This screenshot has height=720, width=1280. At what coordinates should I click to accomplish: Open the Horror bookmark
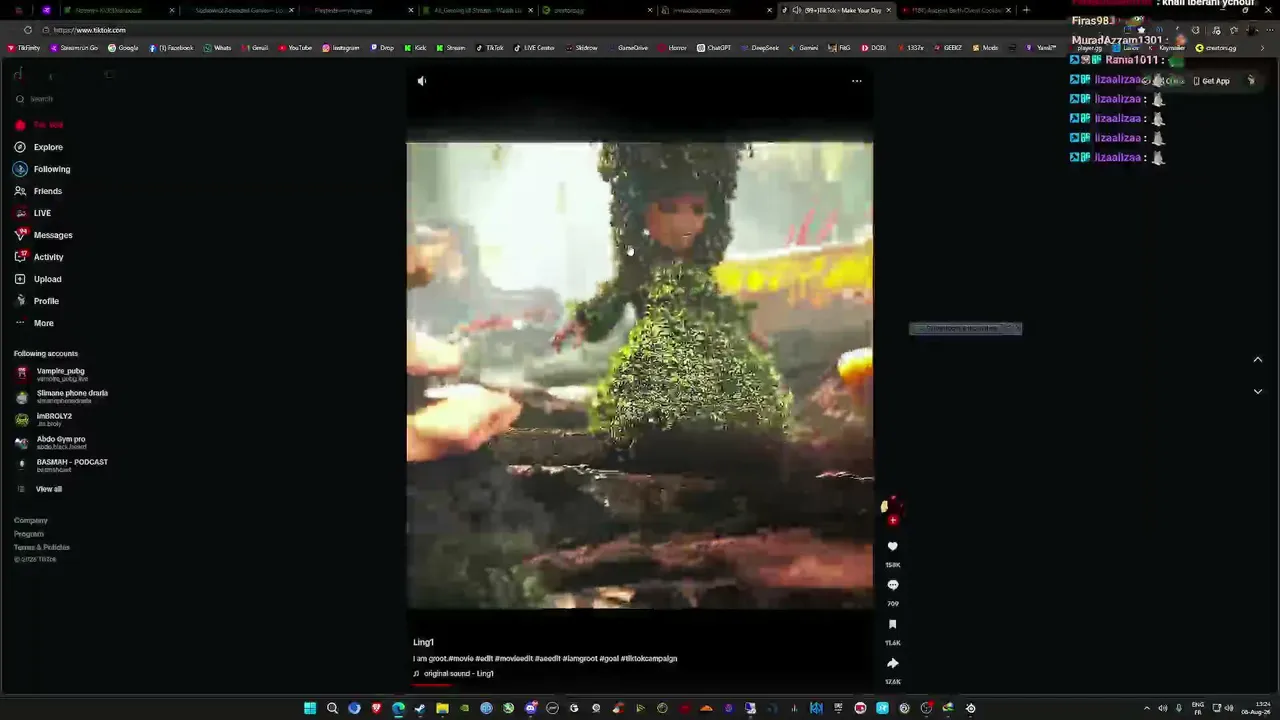(x=673, y=48)
